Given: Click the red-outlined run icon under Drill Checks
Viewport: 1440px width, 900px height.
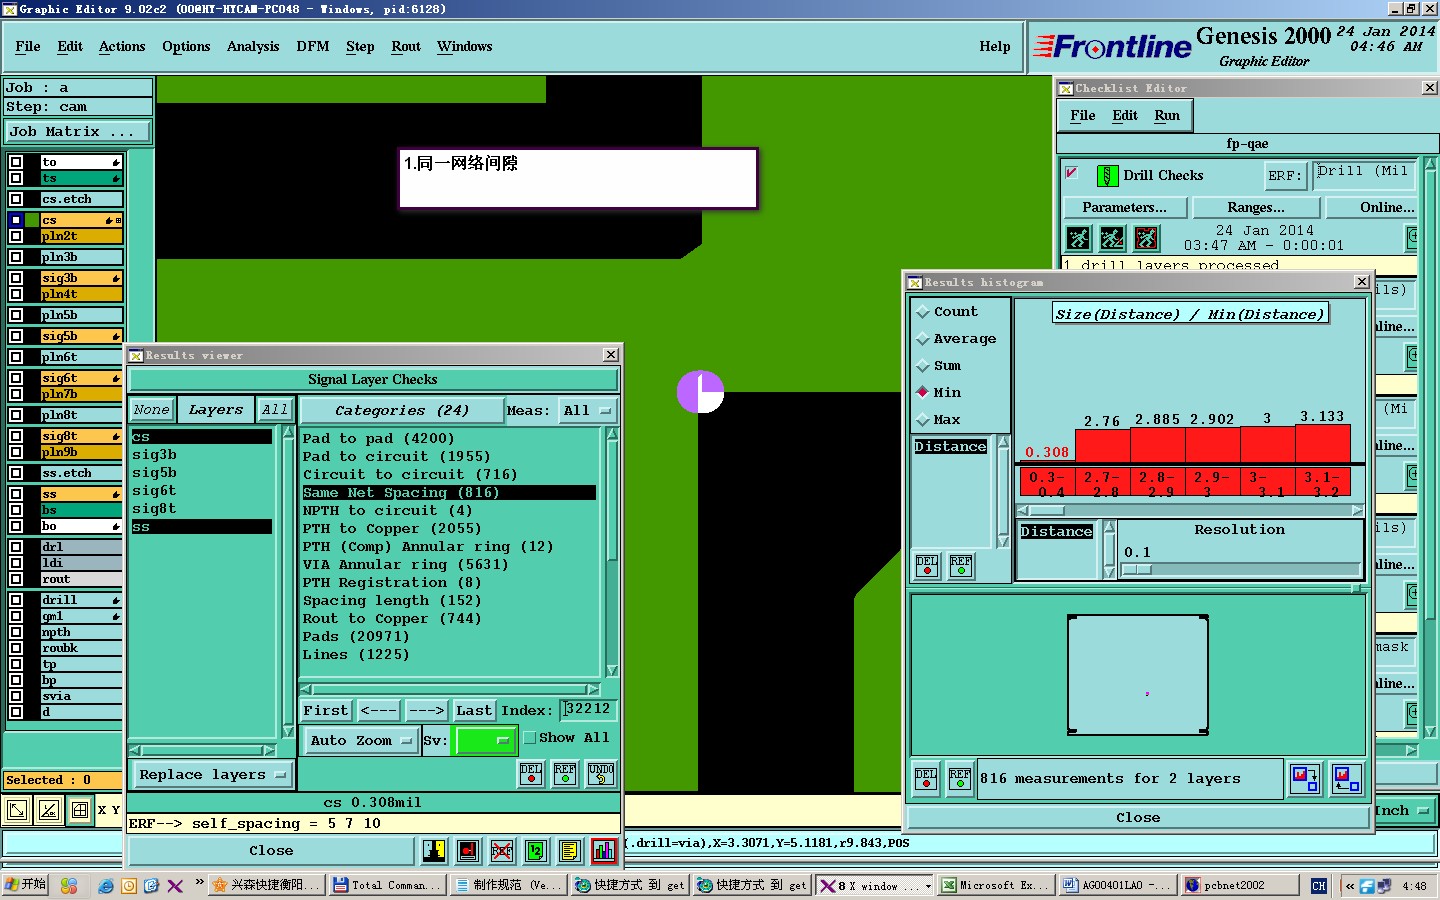Looking at the screenshot, I should (x=1146, y=238).
